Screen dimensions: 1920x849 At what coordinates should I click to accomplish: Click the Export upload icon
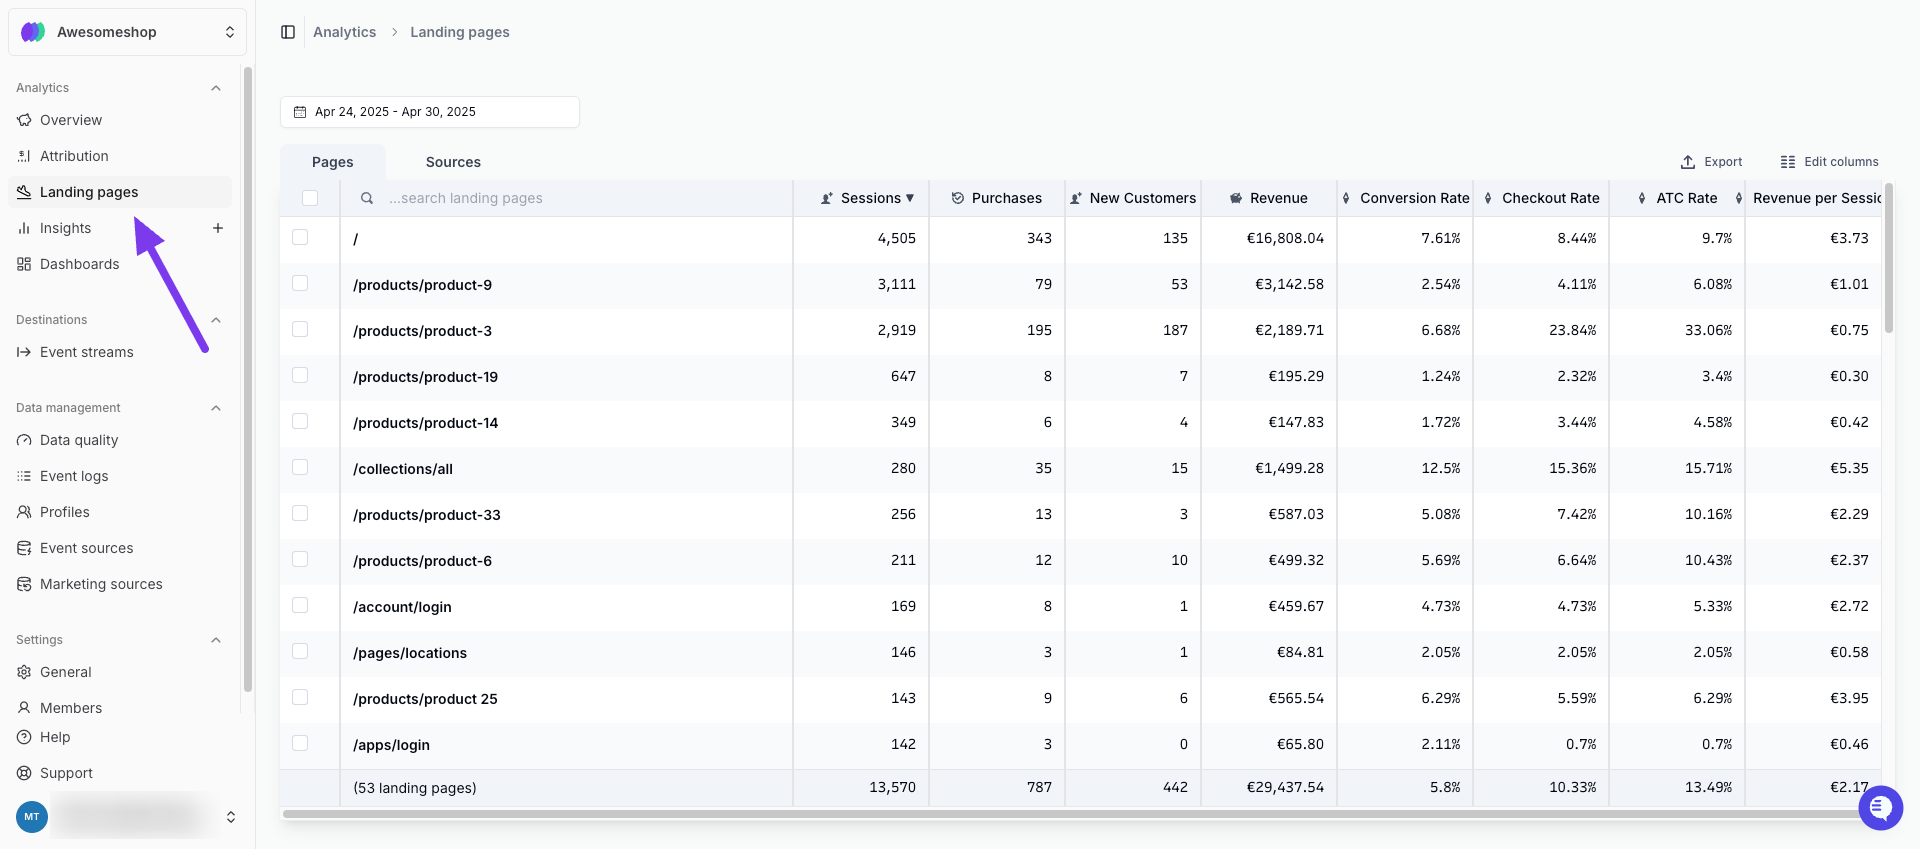1688,162
